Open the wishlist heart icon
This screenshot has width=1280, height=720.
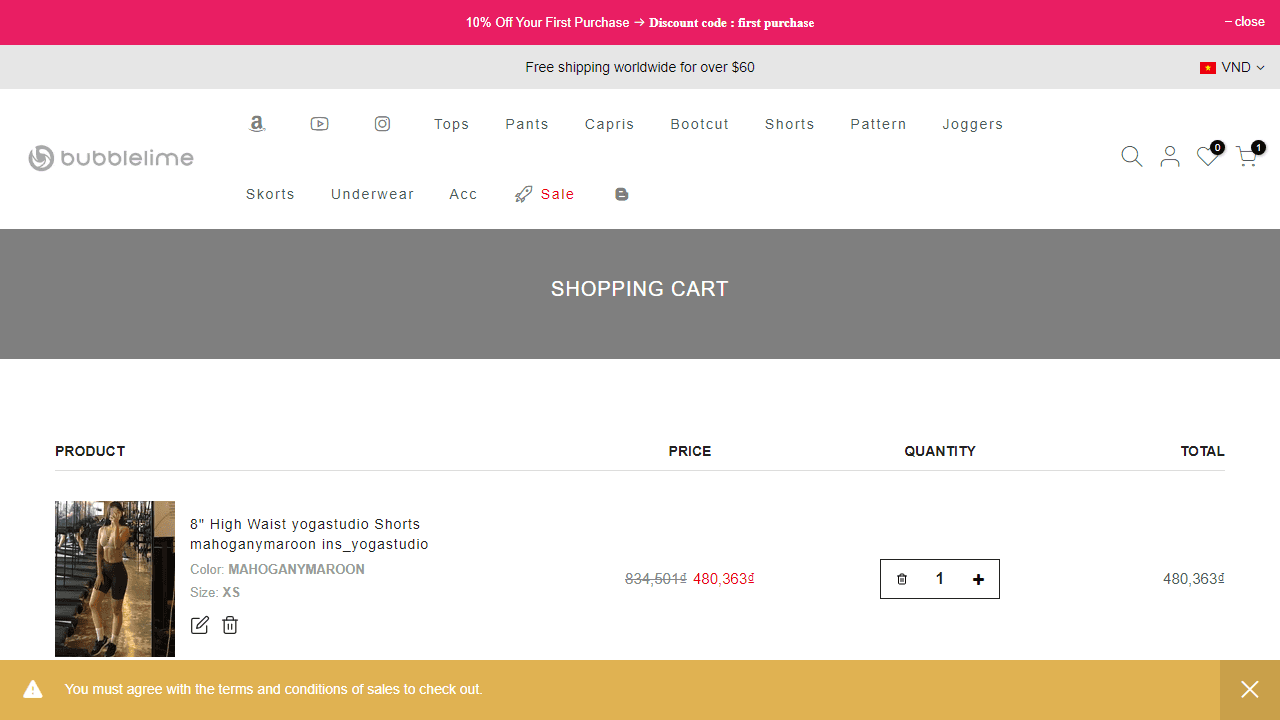(1209, 155)
